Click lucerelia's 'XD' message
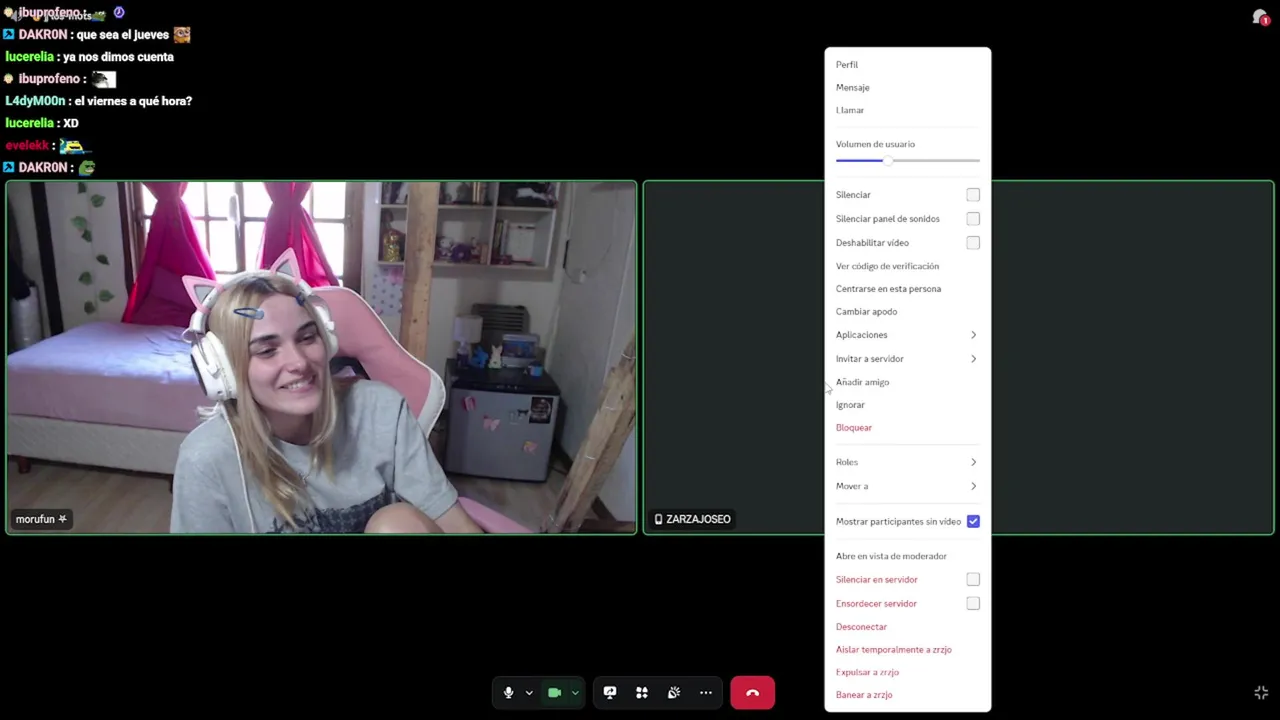Viewport: 1280px width, 720px height. pyautogui.click(x=70, y=123)
